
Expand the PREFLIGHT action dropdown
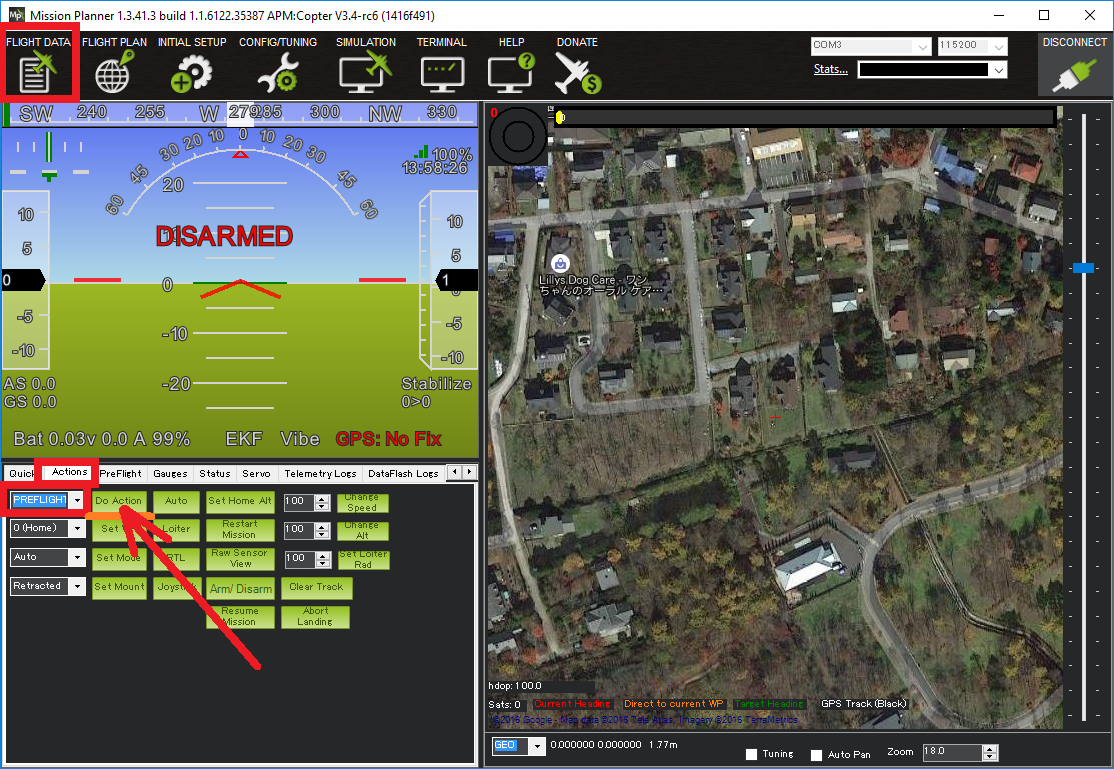tap(77, 500)
